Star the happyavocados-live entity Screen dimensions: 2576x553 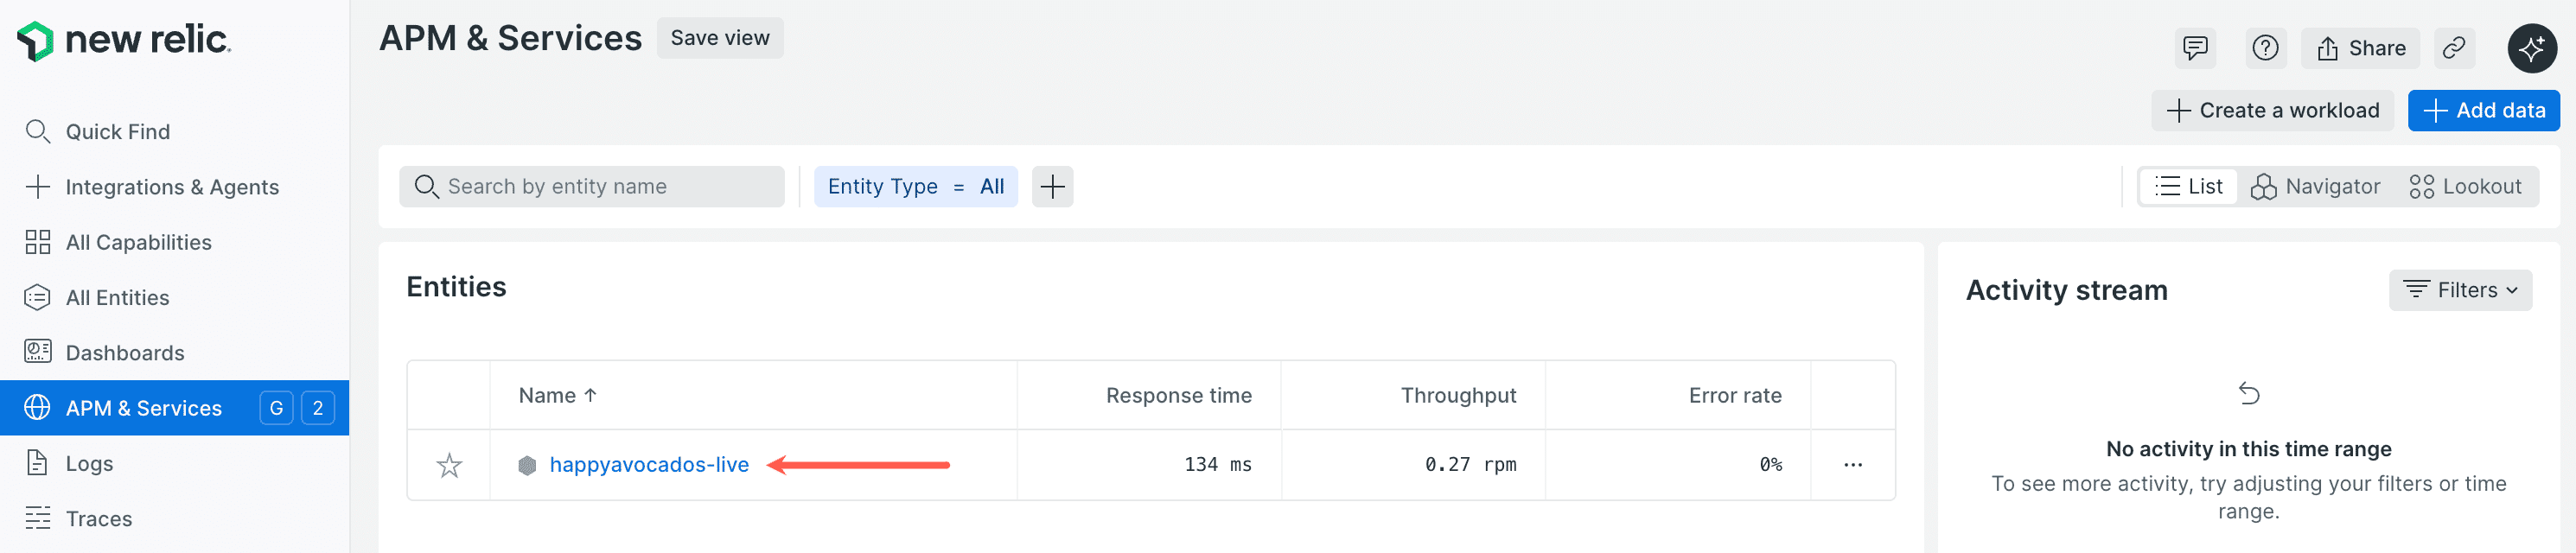click(x=449, y=464)
